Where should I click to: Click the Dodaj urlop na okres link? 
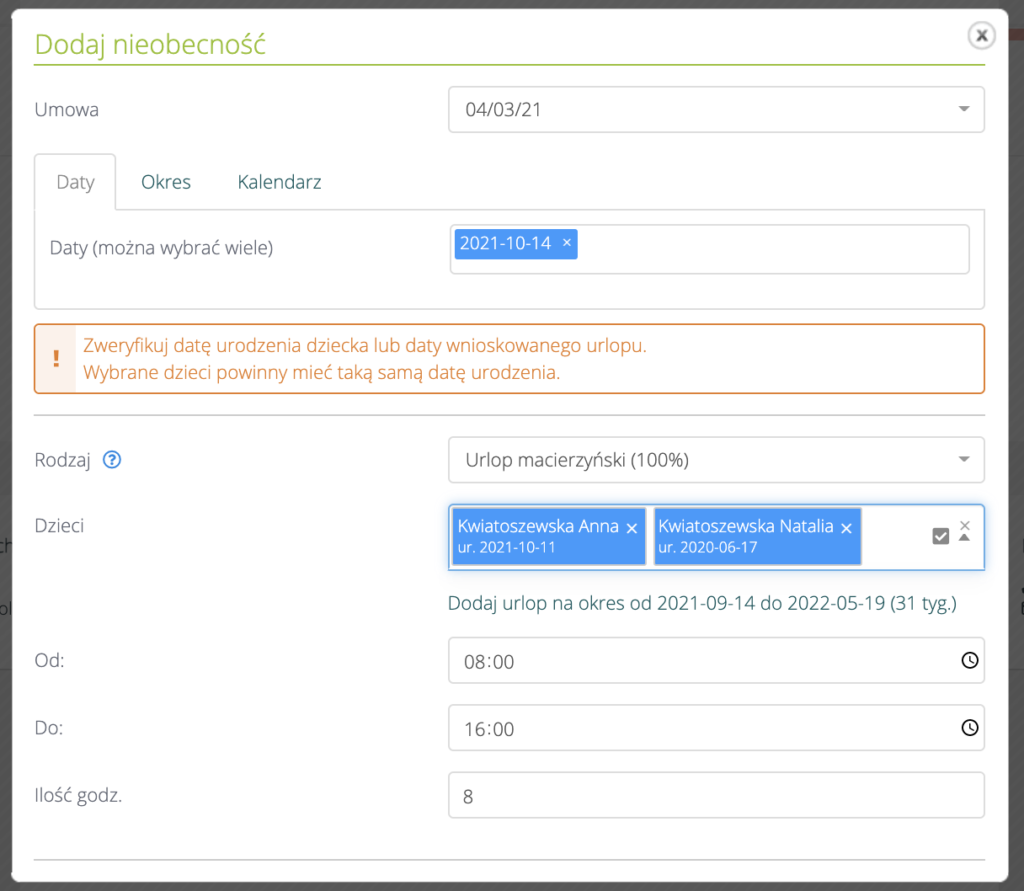tap(702, 604)
